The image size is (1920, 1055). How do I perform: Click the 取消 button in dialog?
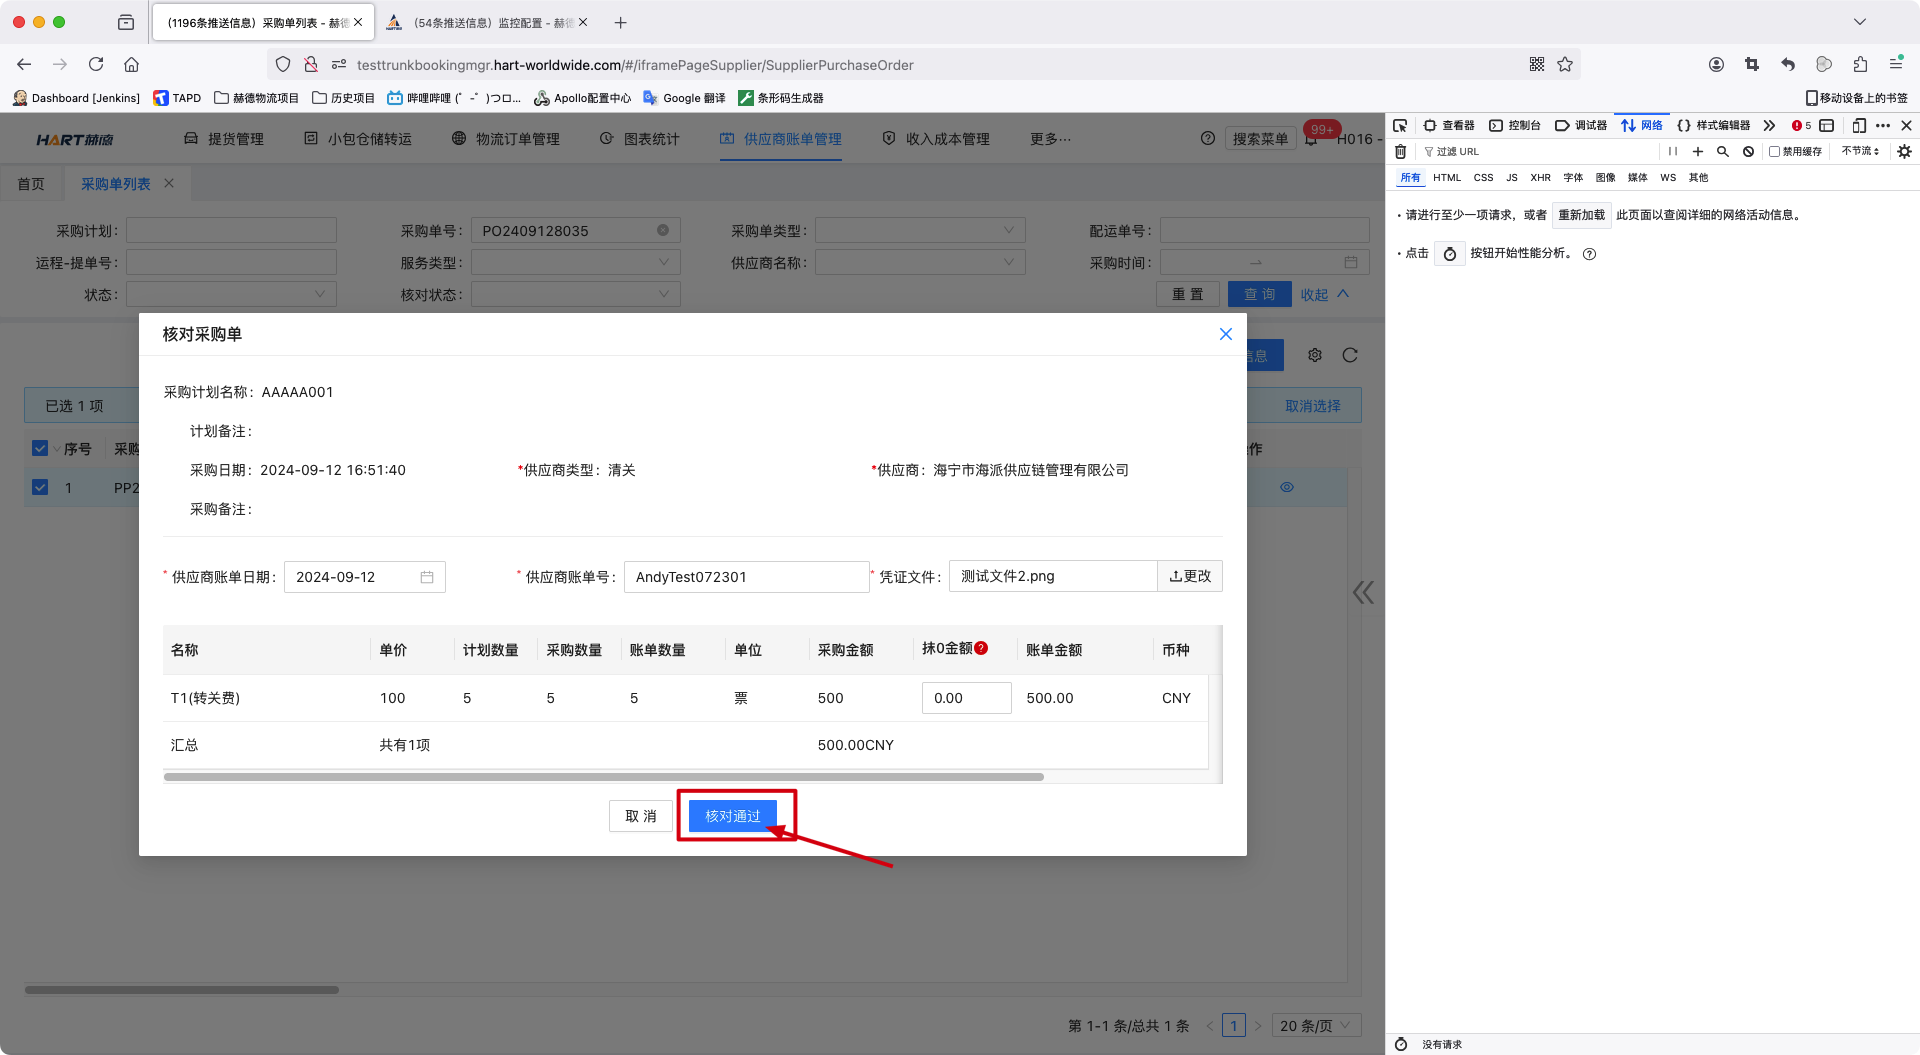click(641, 816)
